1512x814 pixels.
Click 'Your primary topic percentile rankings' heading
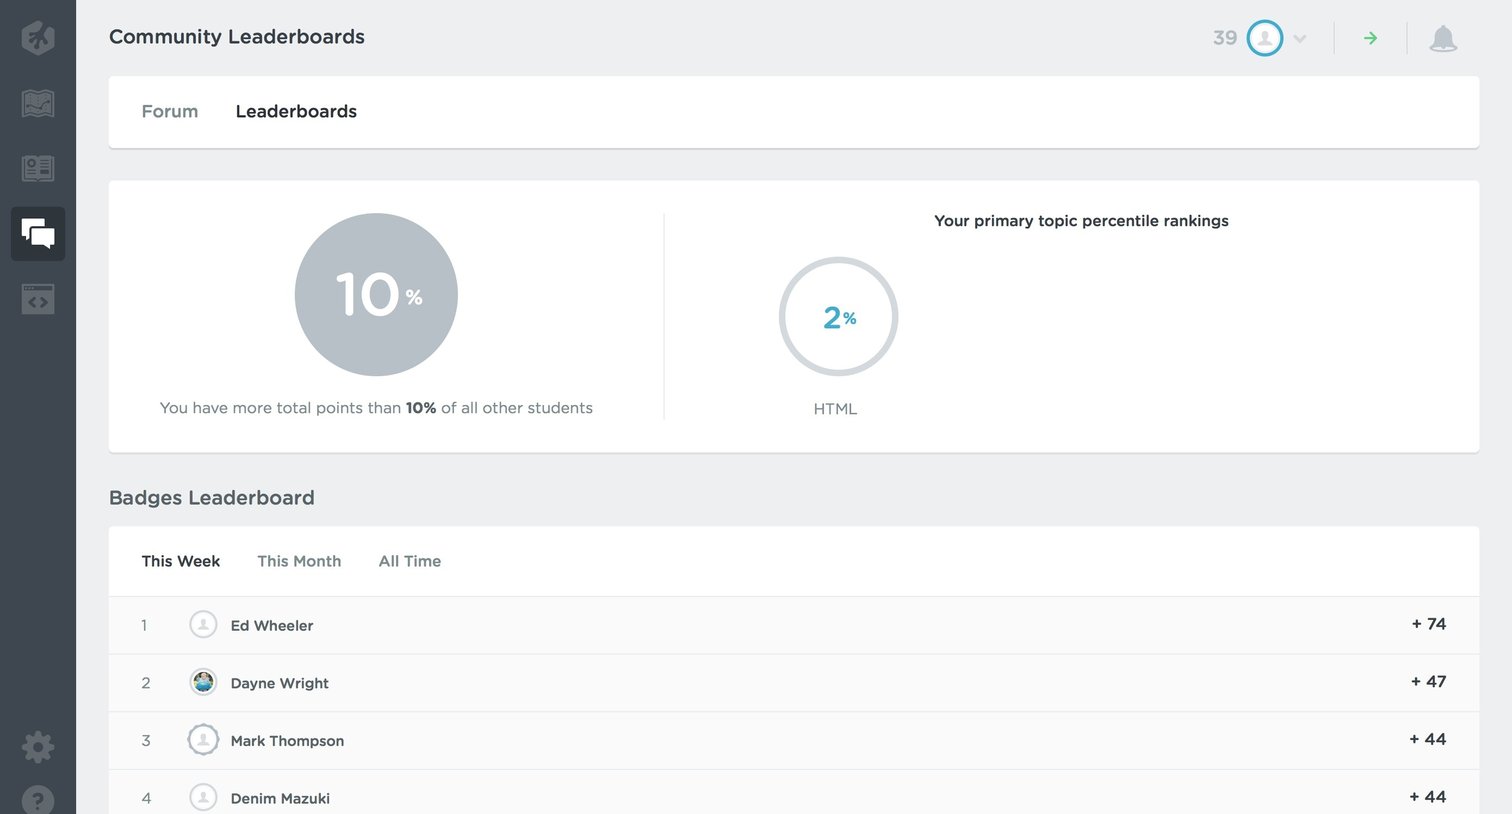(x=1081, y=221)
